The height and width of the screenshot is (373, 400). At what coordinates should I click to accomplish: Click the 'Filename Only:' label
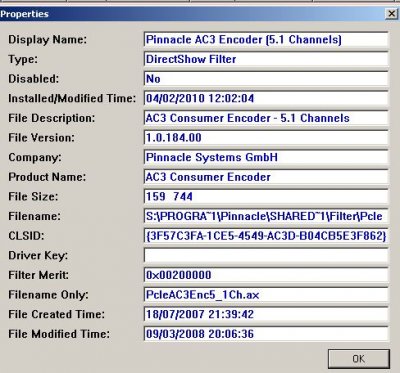[48, 295]
